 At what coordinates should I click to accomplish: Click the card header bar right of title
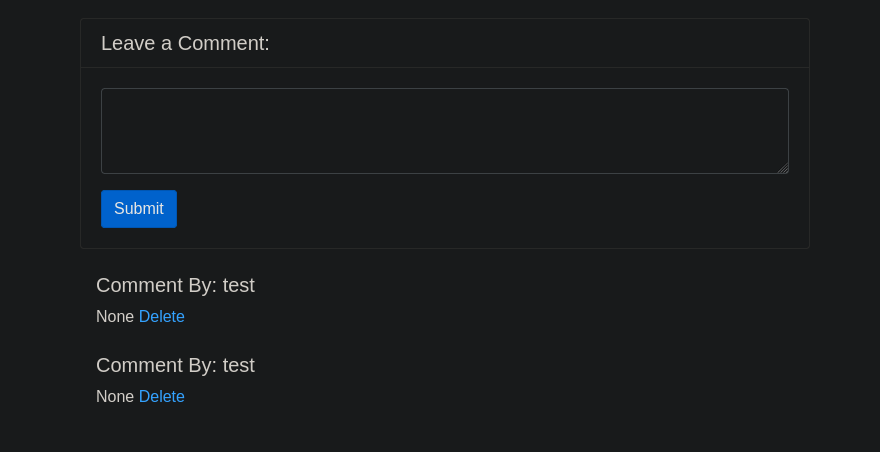click(x=539, y=43)
